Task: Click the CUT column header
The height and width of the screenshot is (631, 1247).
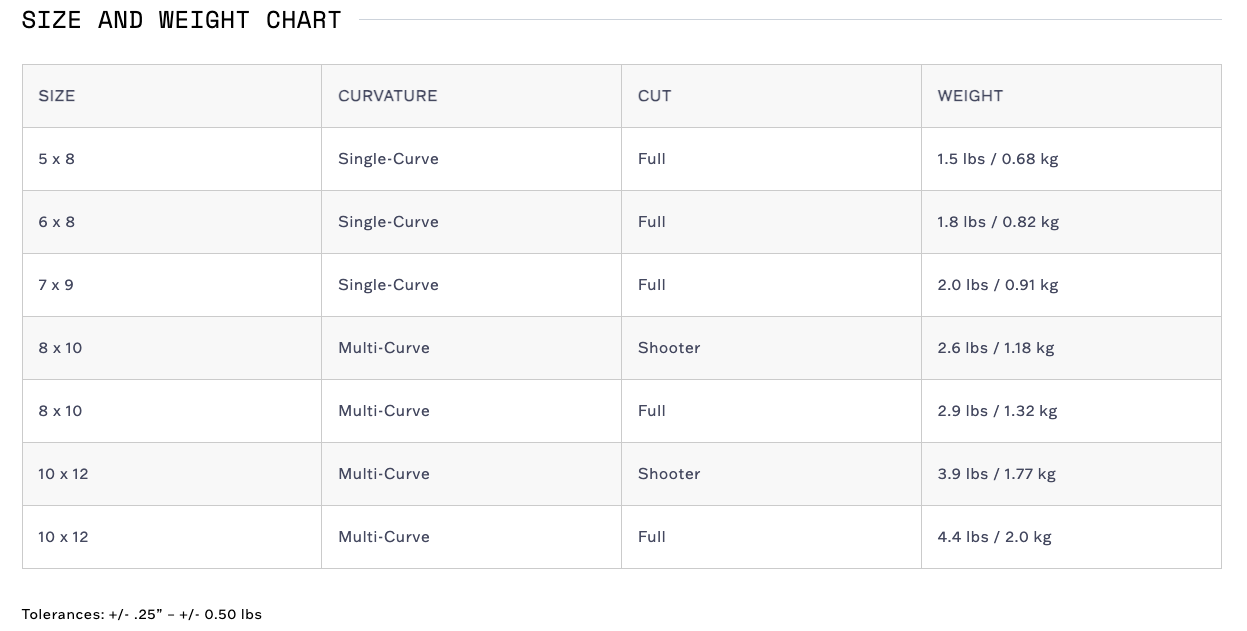Action: point(654,96)
